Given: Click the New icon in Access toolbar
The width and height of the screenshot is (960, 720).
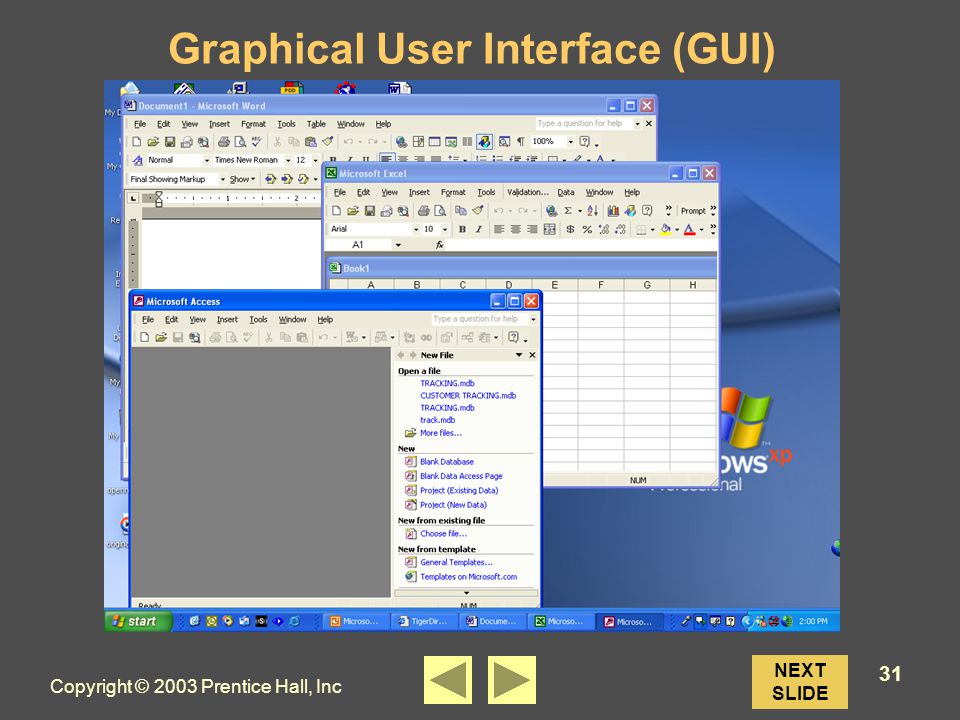Looking at the screenshot, I should 144,337.
